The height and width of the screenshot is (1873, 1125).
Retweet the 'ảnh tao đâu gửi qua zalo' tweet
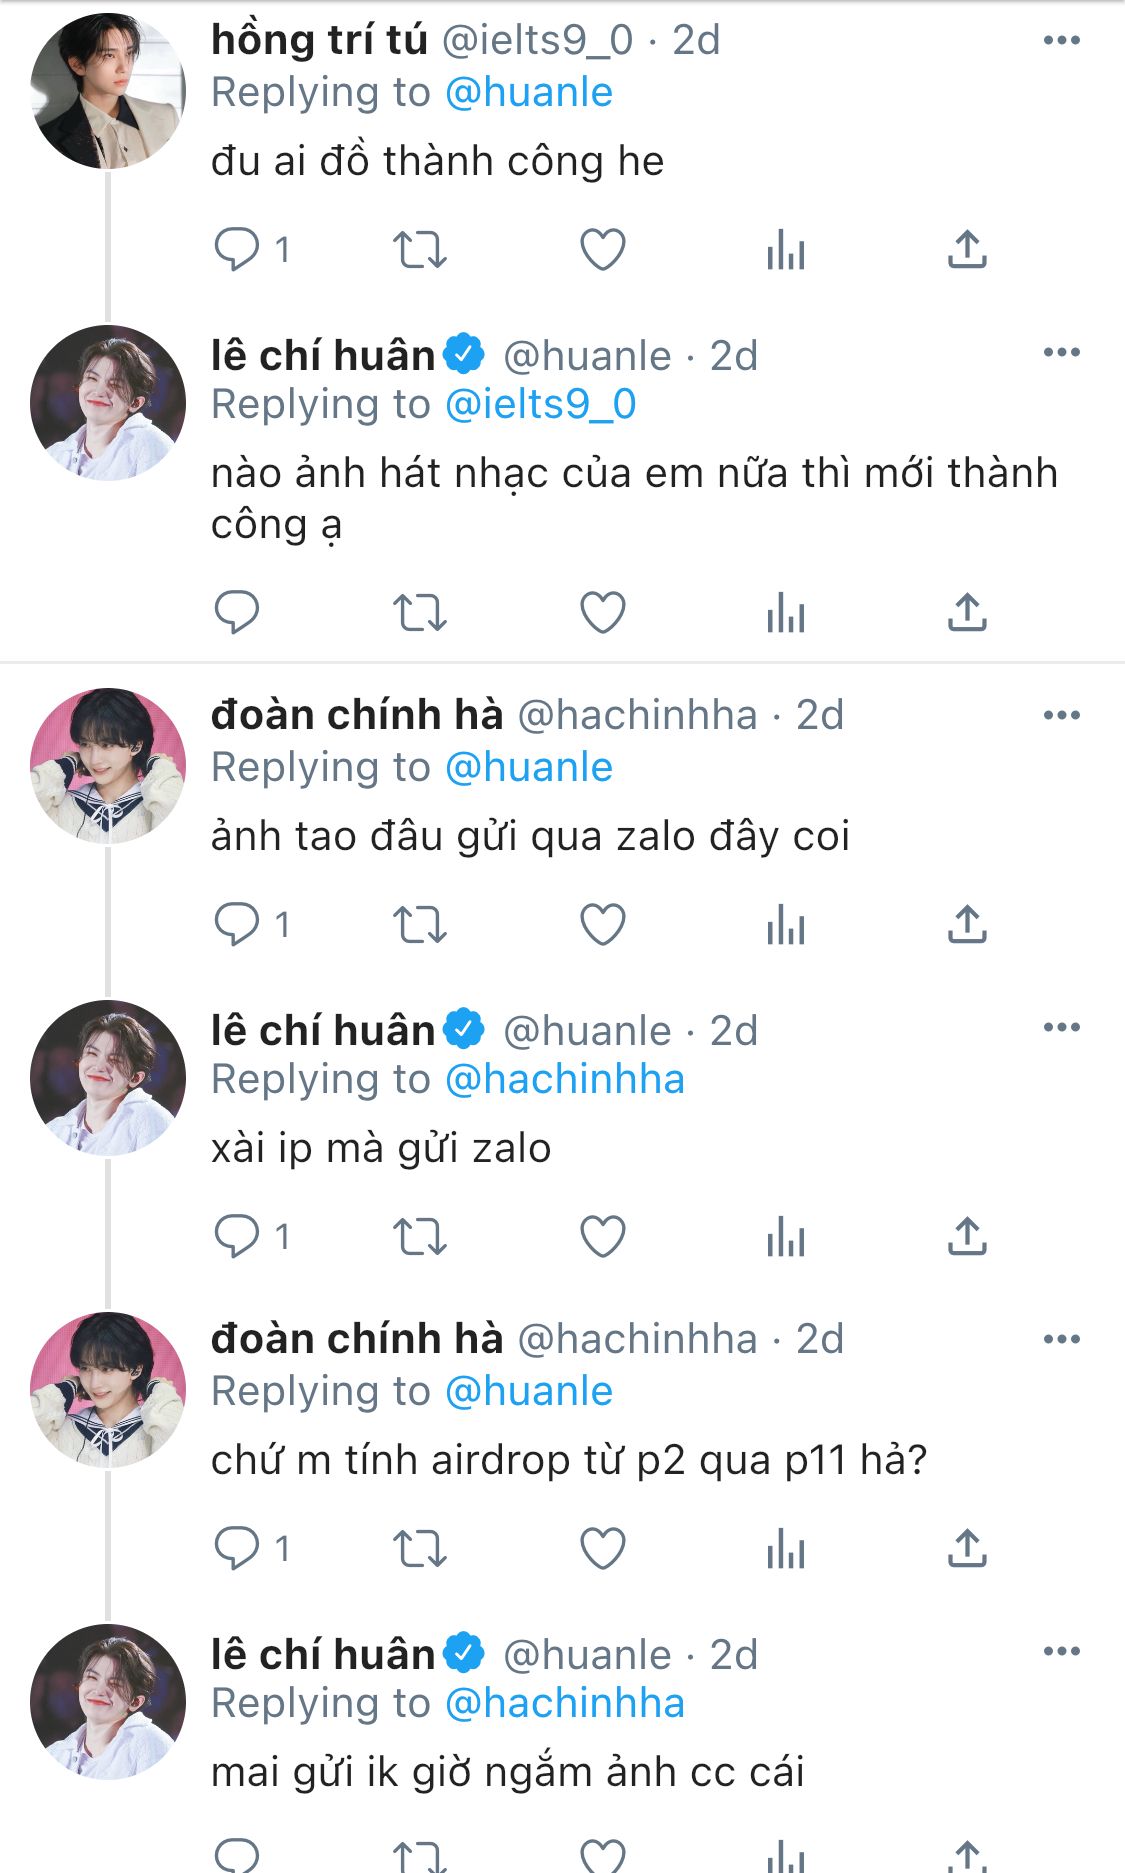419,924
